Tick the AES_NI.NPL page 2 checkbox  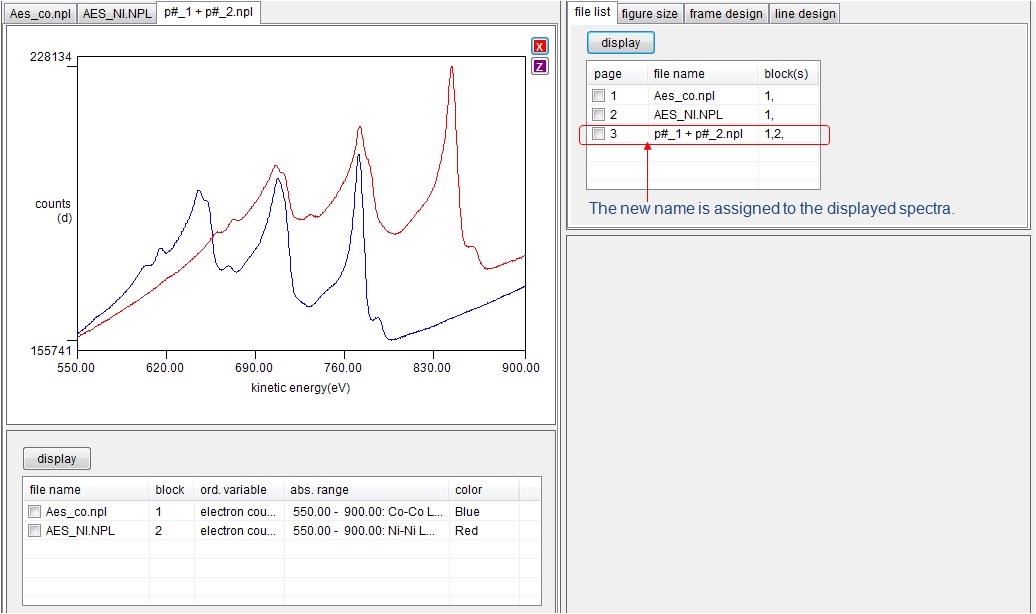[598, 115]
